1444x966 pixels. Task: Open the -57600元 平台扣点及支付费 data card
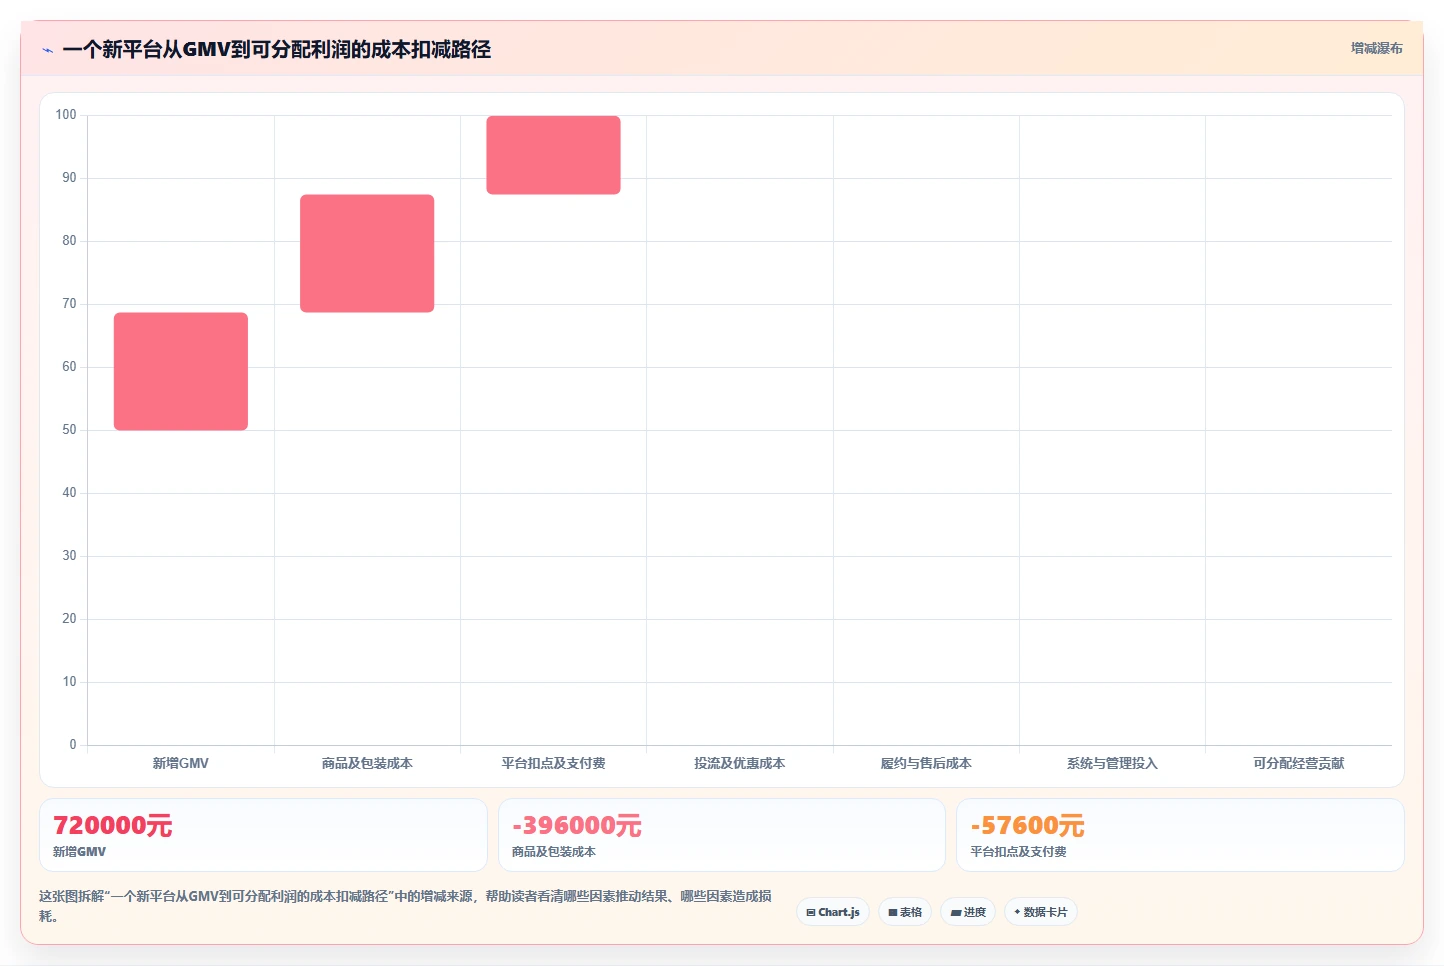tap(1180, 835)
